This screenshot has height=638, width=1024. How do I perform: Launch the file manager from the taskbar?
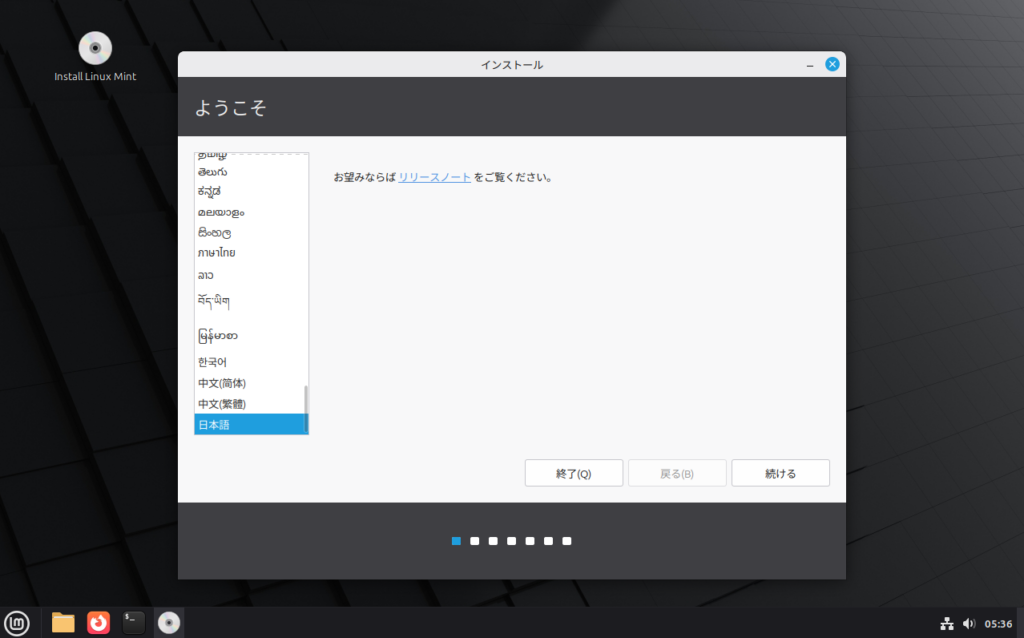[63, 622]
